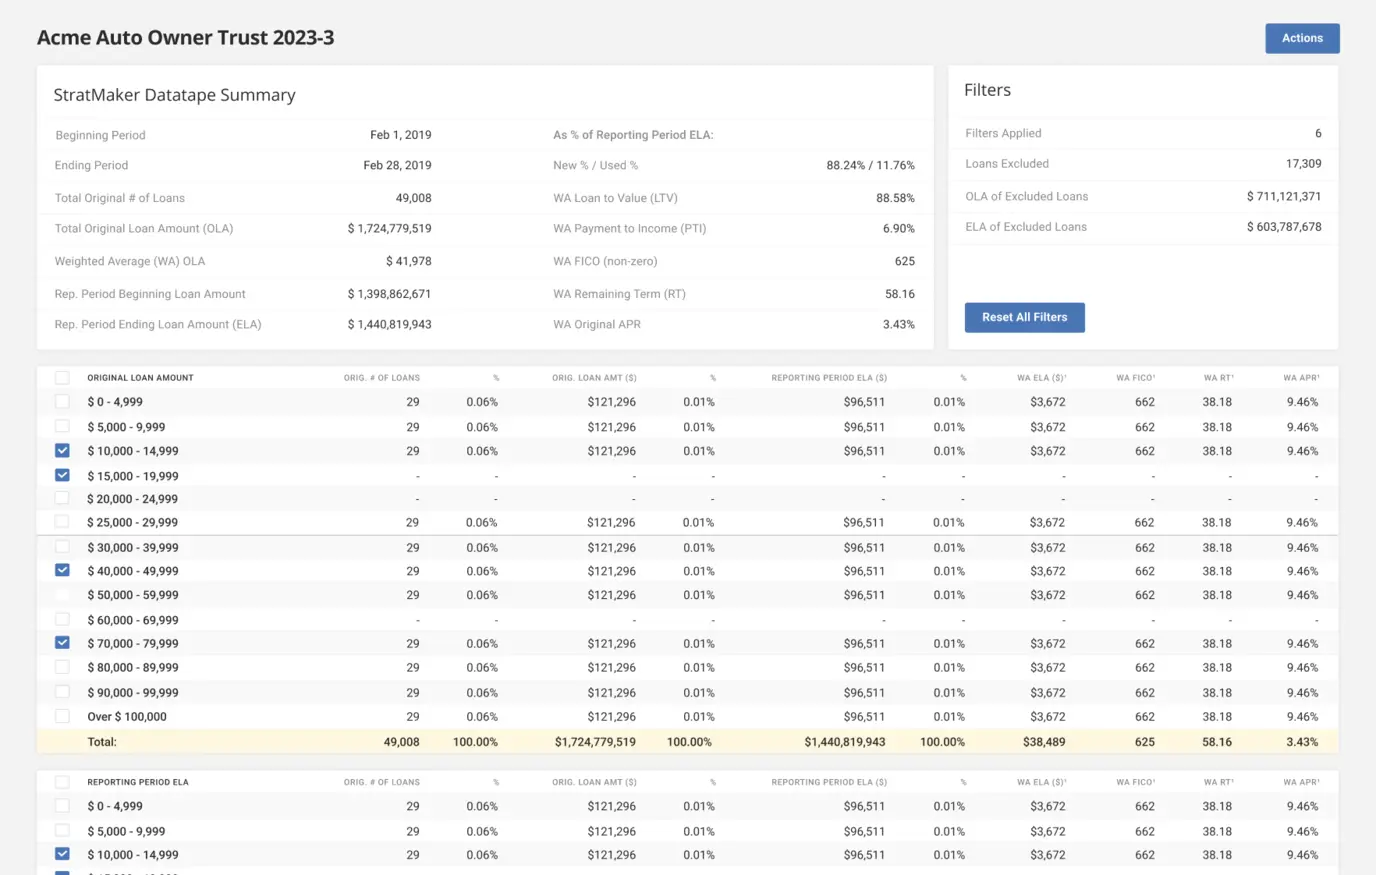The width and height of the screenshot is (1376, 875).
Task: Select all rows in Original Loan Amount table
Action: pyautogui.click(x=62, y=378)
